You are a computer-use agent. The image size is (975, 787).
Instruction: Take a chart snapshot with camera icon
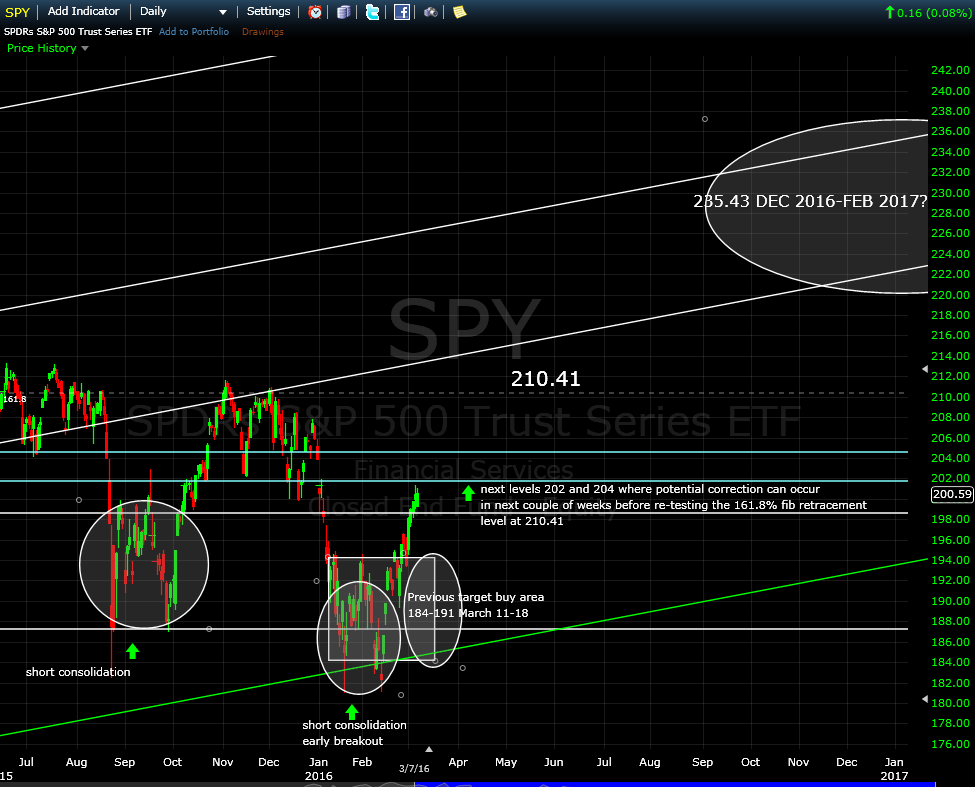430,12
